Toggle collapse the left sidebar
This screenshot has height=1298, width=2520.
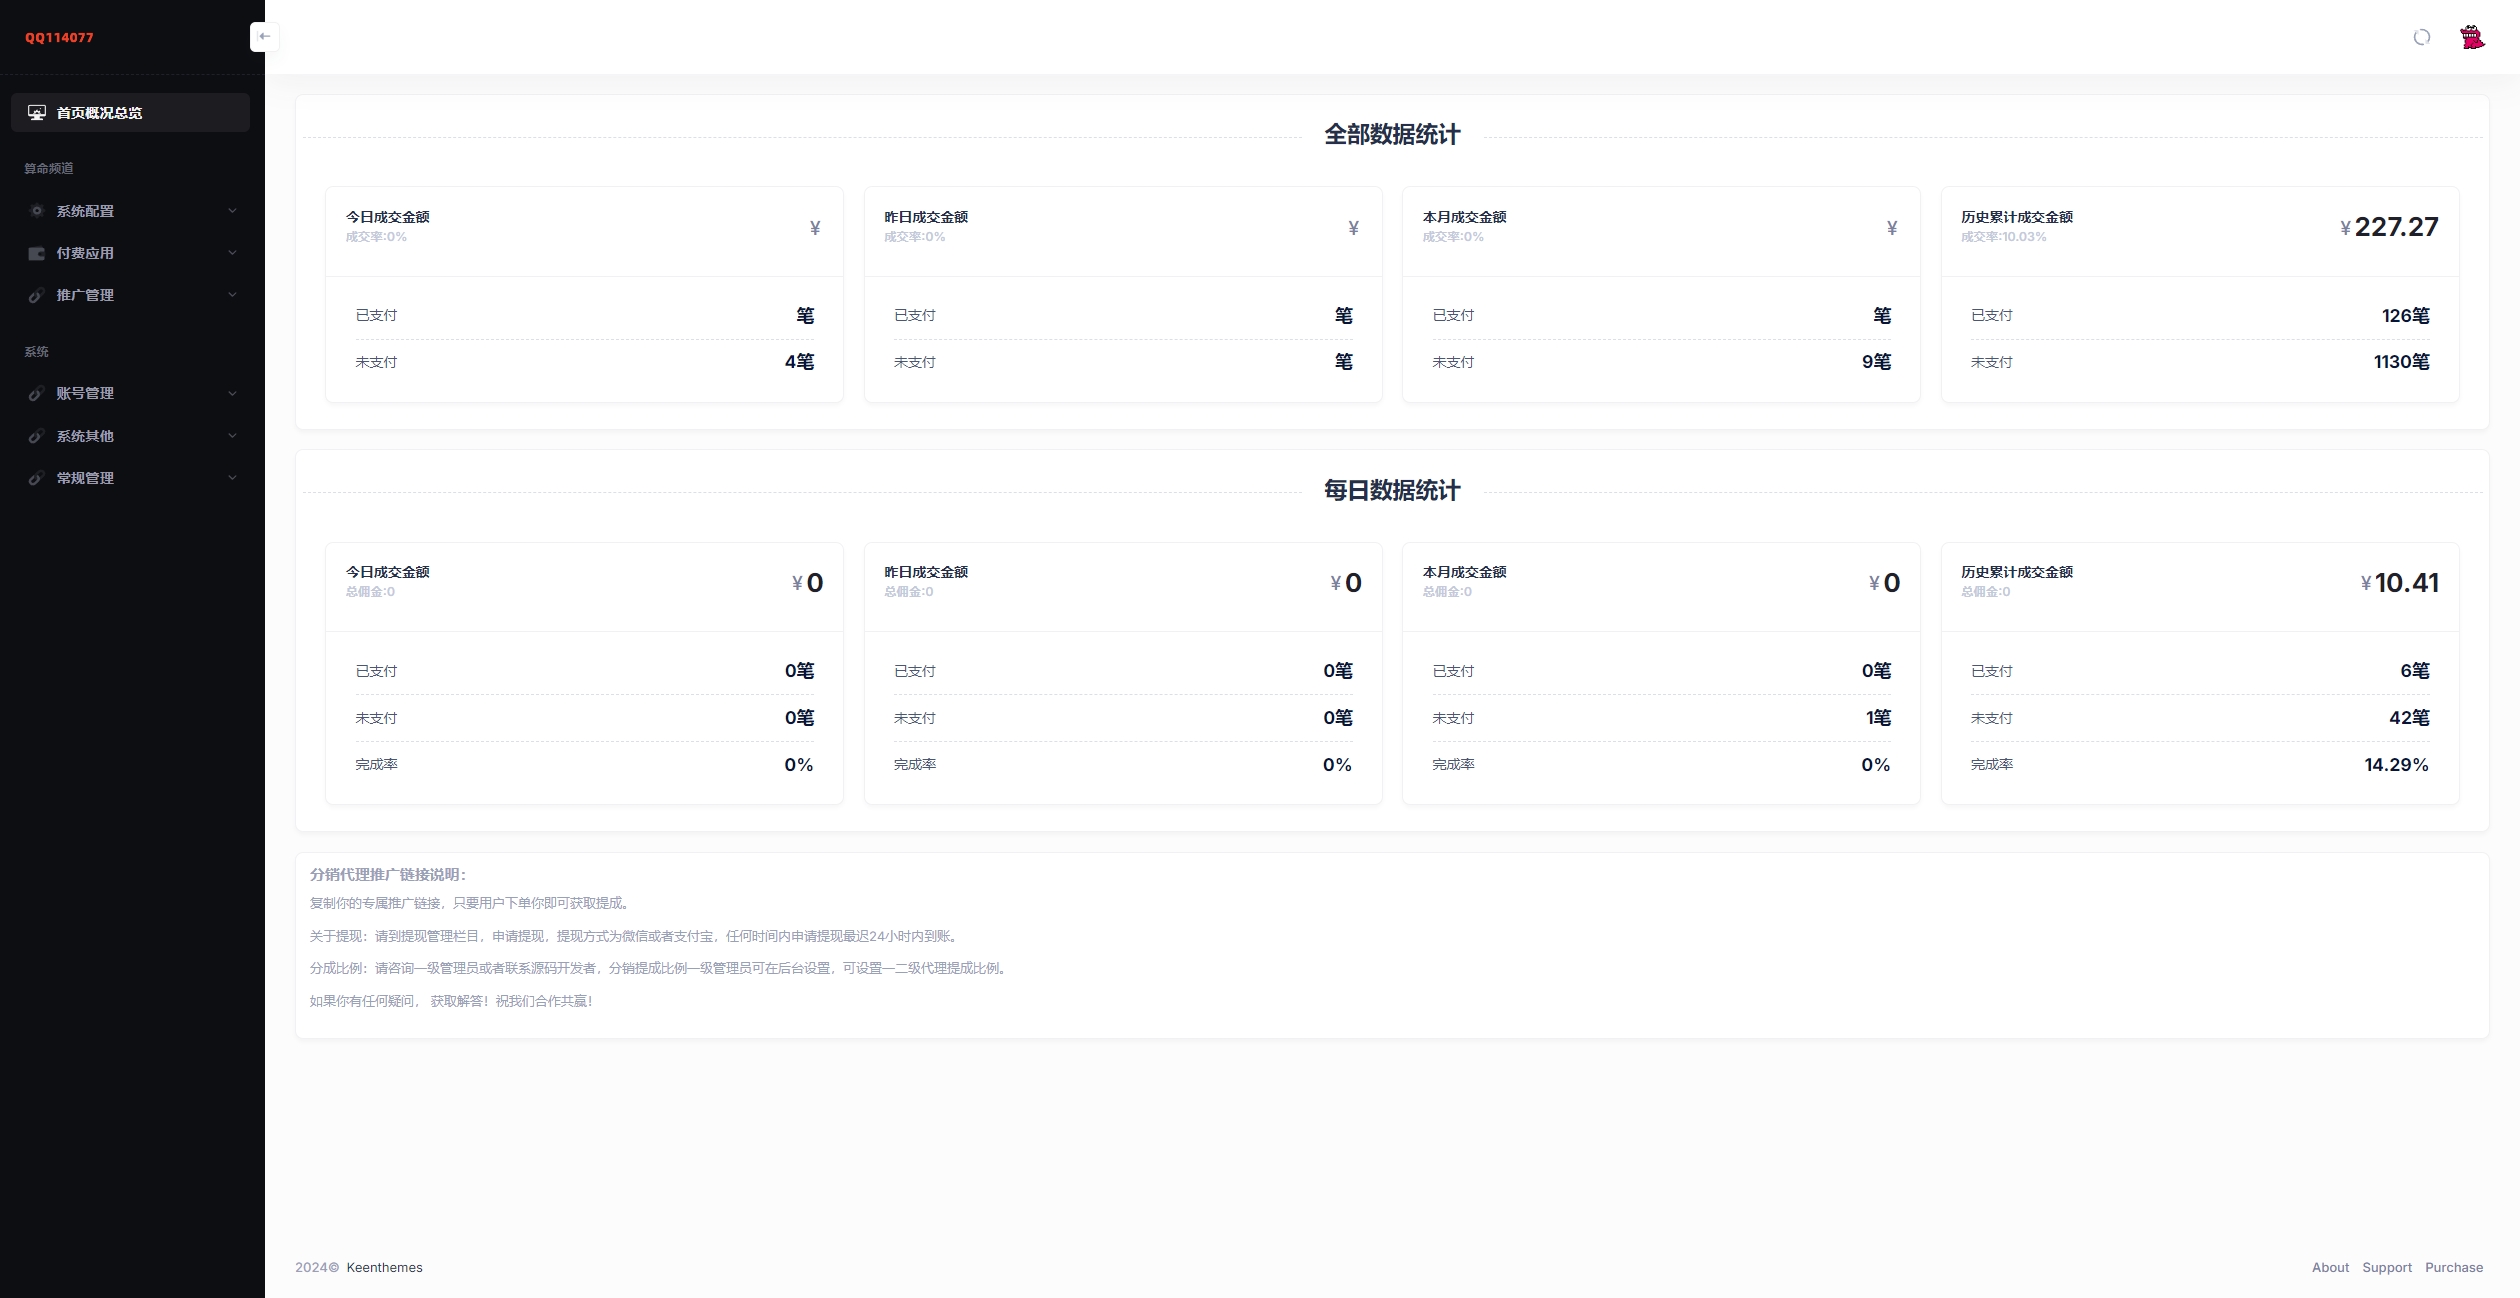click(263, 36)
